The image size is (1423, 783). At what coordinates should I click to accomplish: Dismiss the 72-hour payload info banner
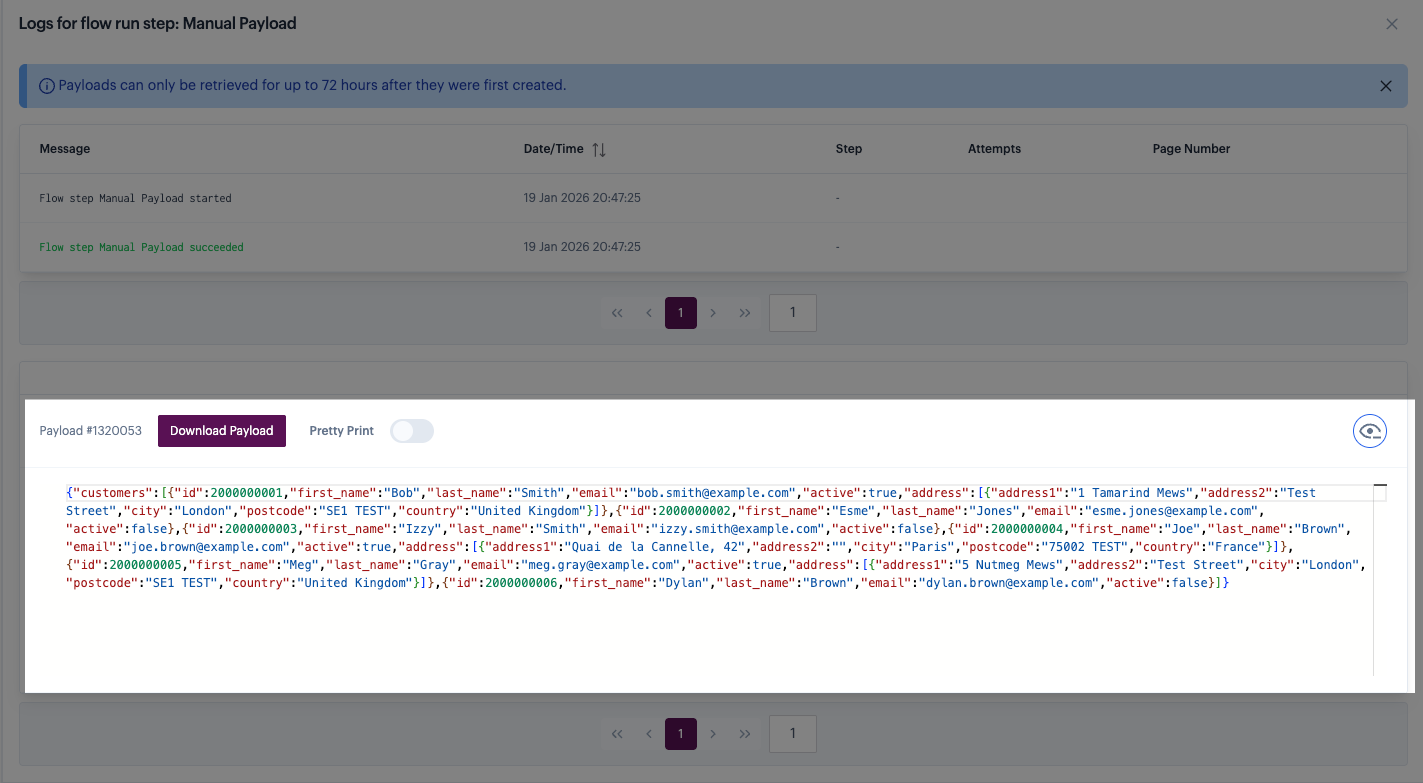pyautogui.click(x=1385, y=86)
